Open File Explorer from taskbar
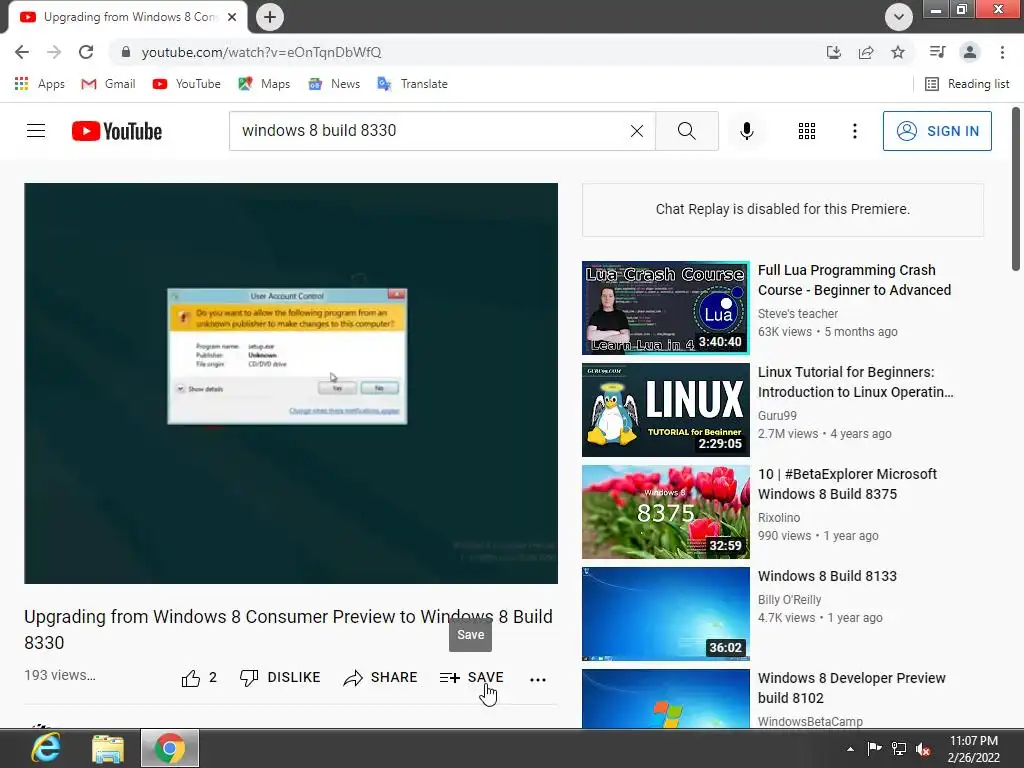This screenshot has width=1024, height=768. 108,748
